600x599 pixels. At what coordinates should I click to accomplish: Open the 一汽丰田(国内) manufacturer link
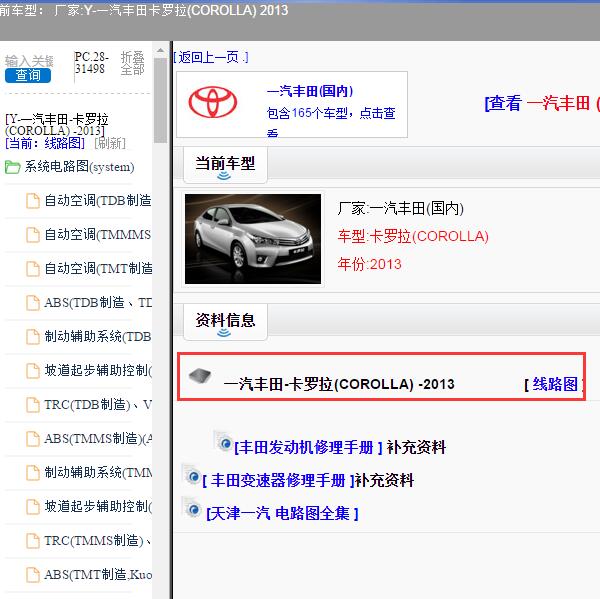click(310, 91)
